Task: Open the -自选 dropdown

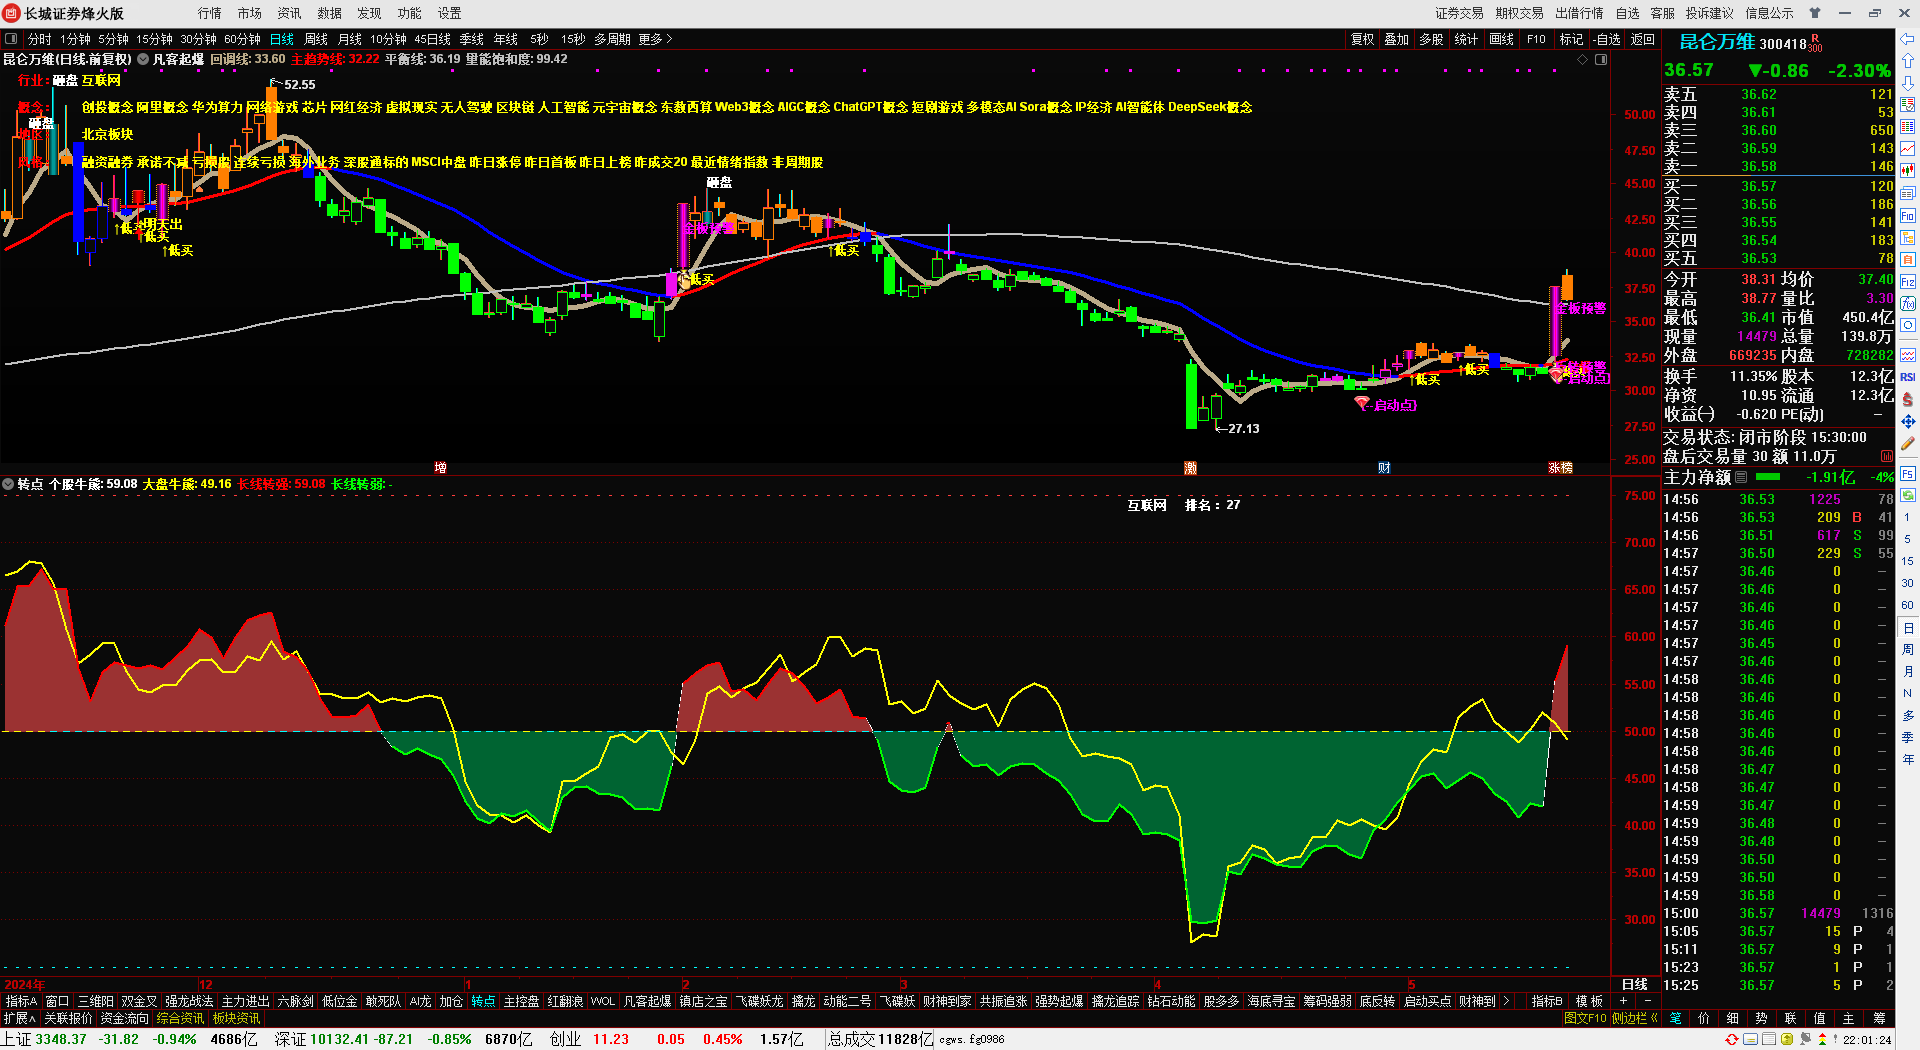Action: coord(1606,39)
